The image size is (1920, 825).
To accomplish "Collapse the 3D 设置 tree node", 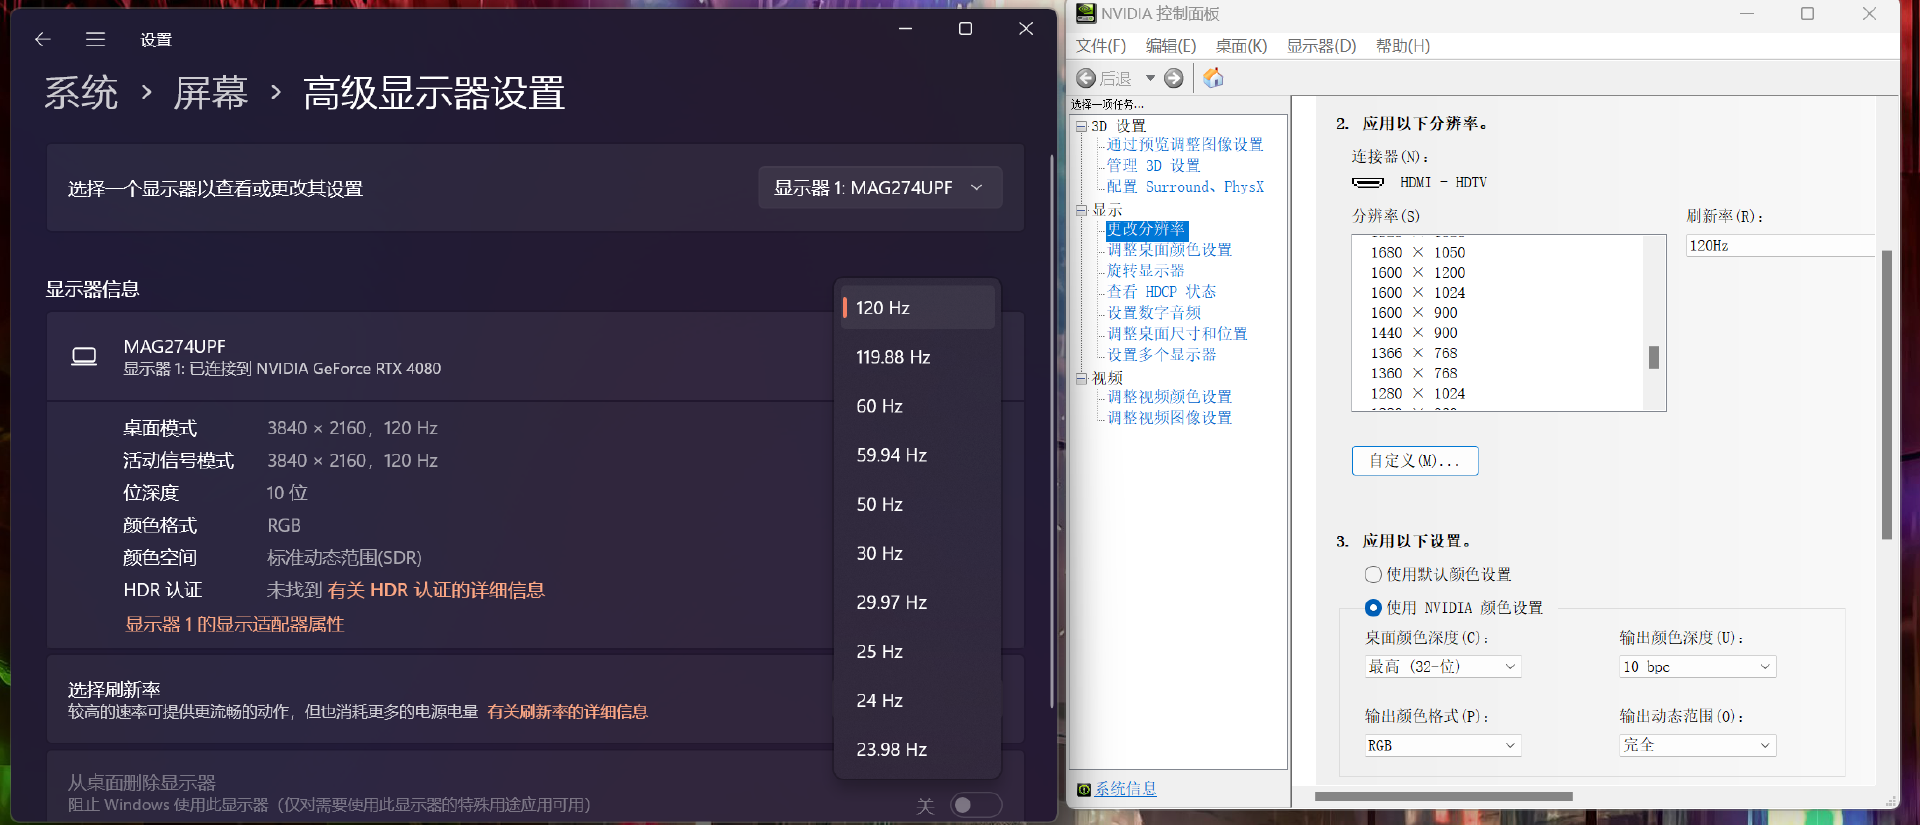I will pos(1081,126).
